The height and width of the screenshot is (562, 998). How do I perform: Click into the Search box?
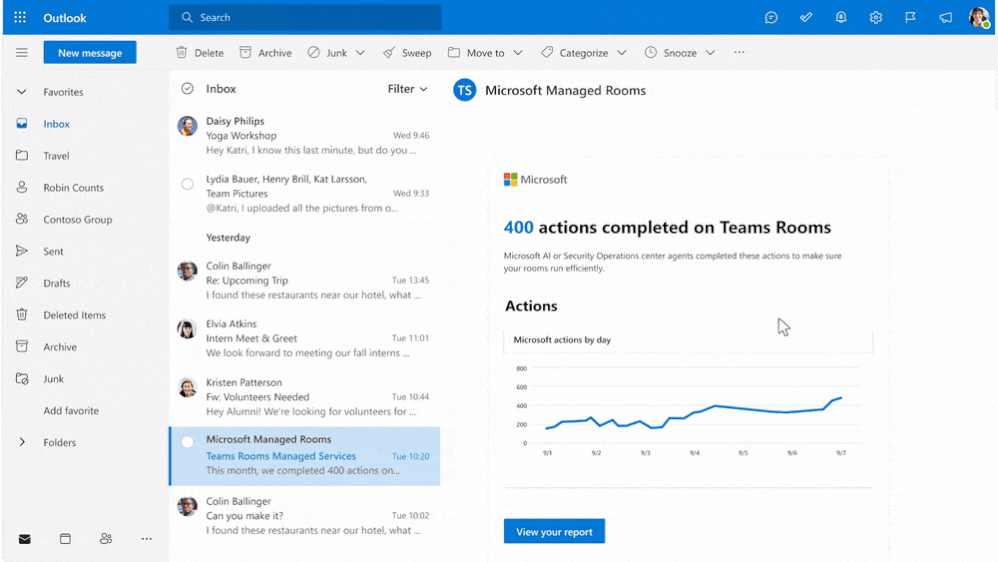pos(305,17)
